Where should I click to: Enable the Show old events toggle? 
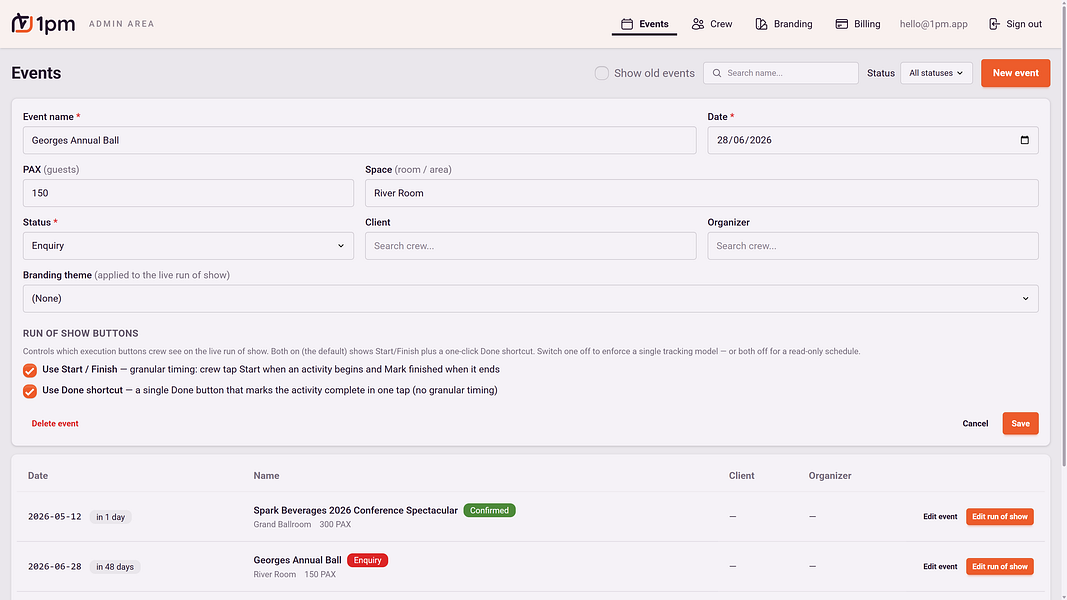coord(602,73)
